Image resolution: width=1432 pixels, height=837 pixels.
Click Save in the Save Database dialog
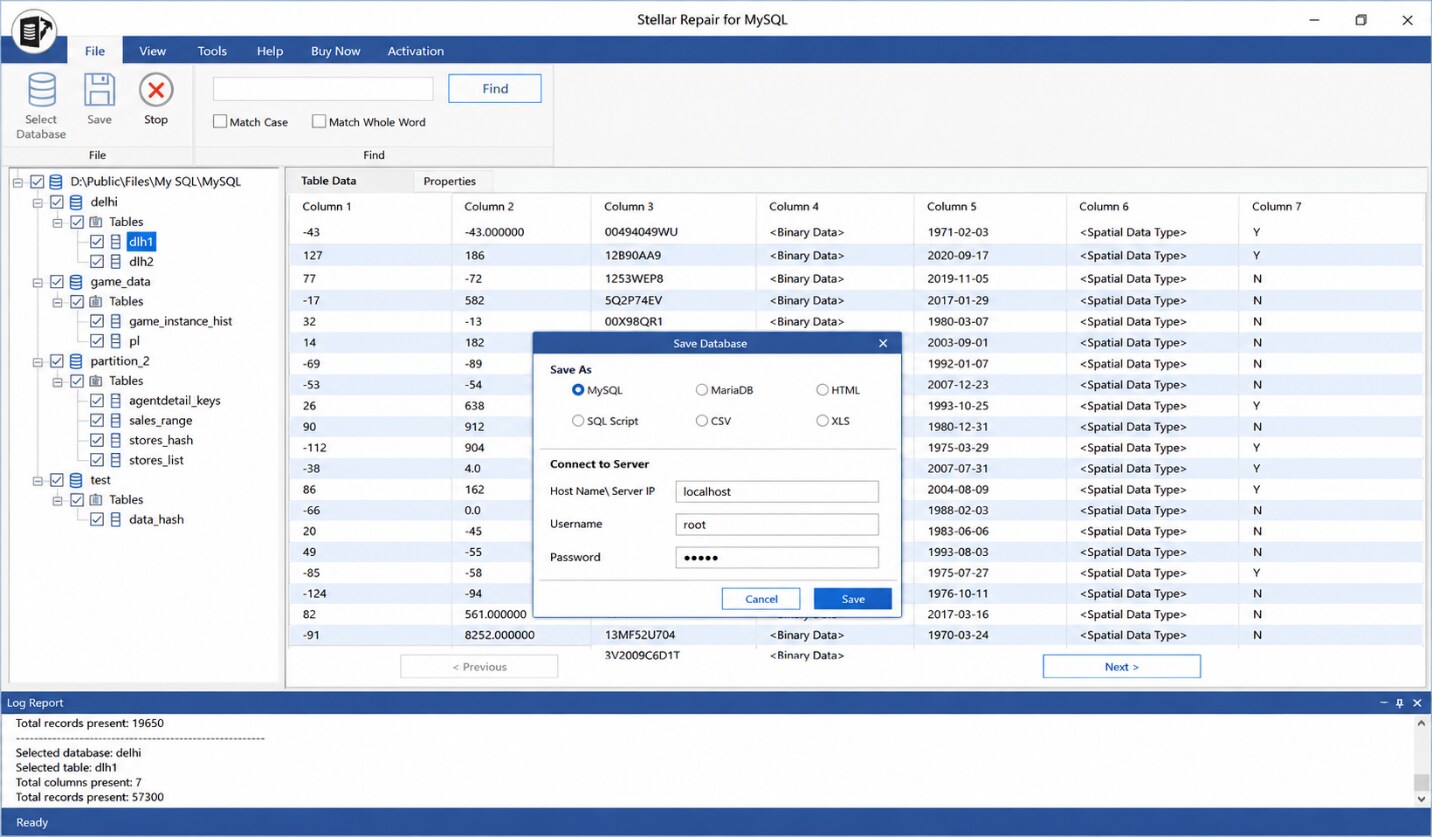(x=853, y=599)
